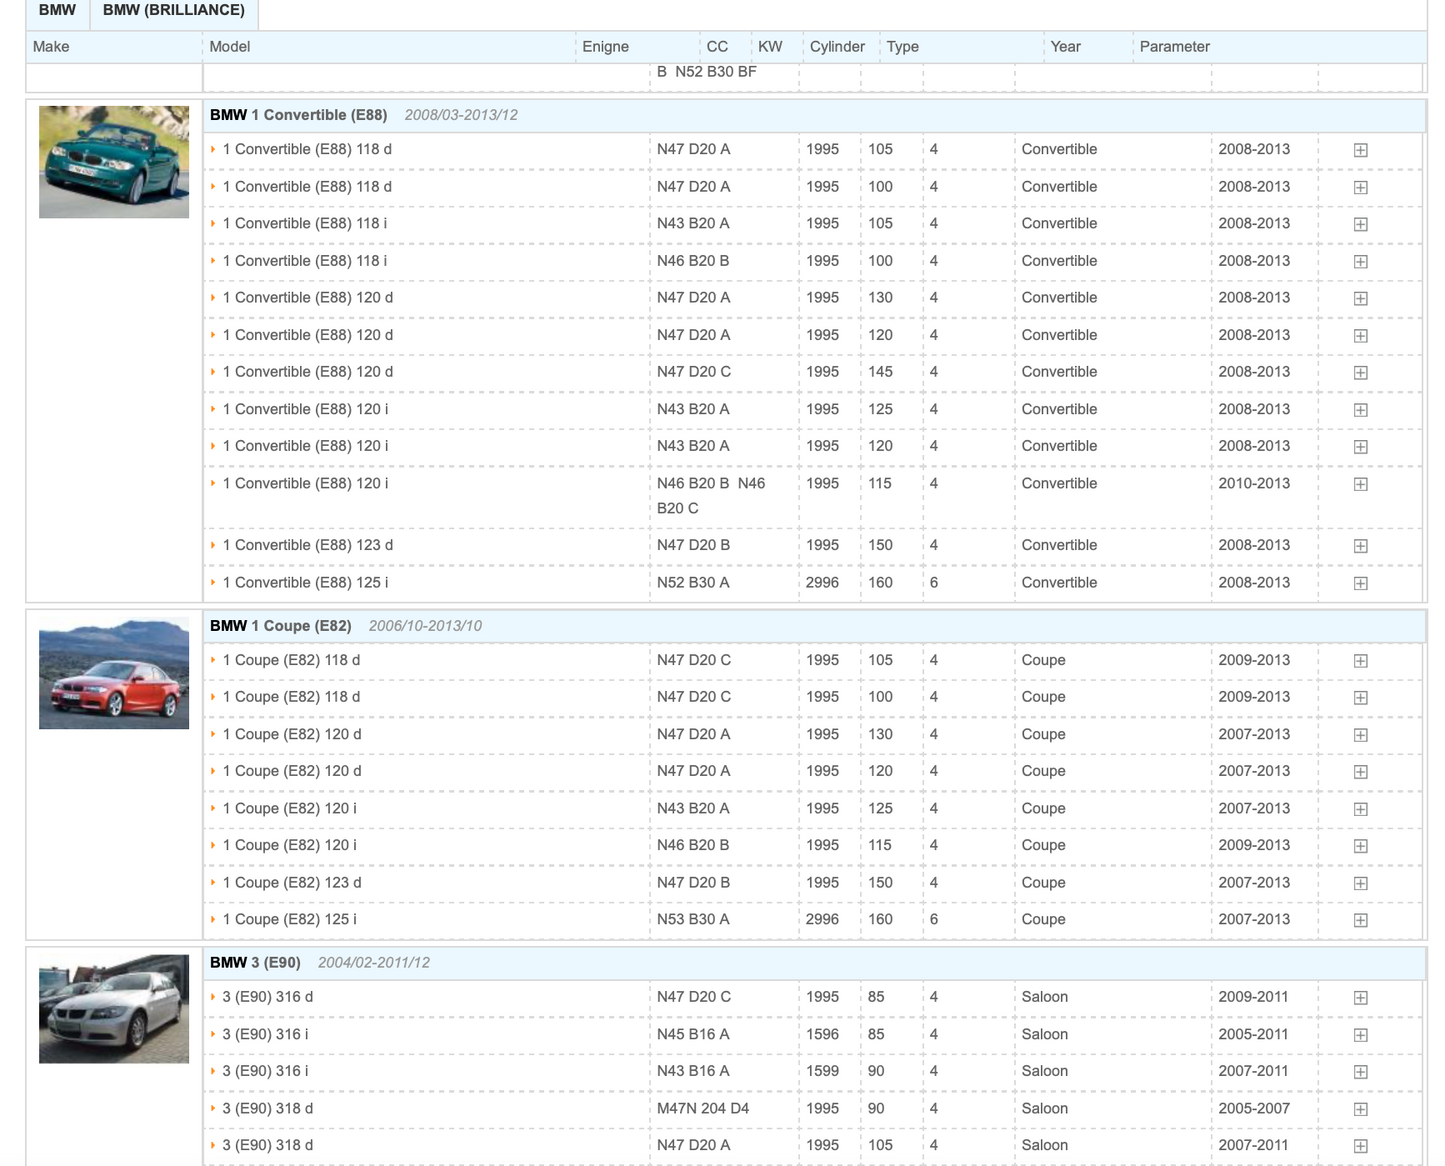
Task: Click the Year column header
Action: 1066,47
